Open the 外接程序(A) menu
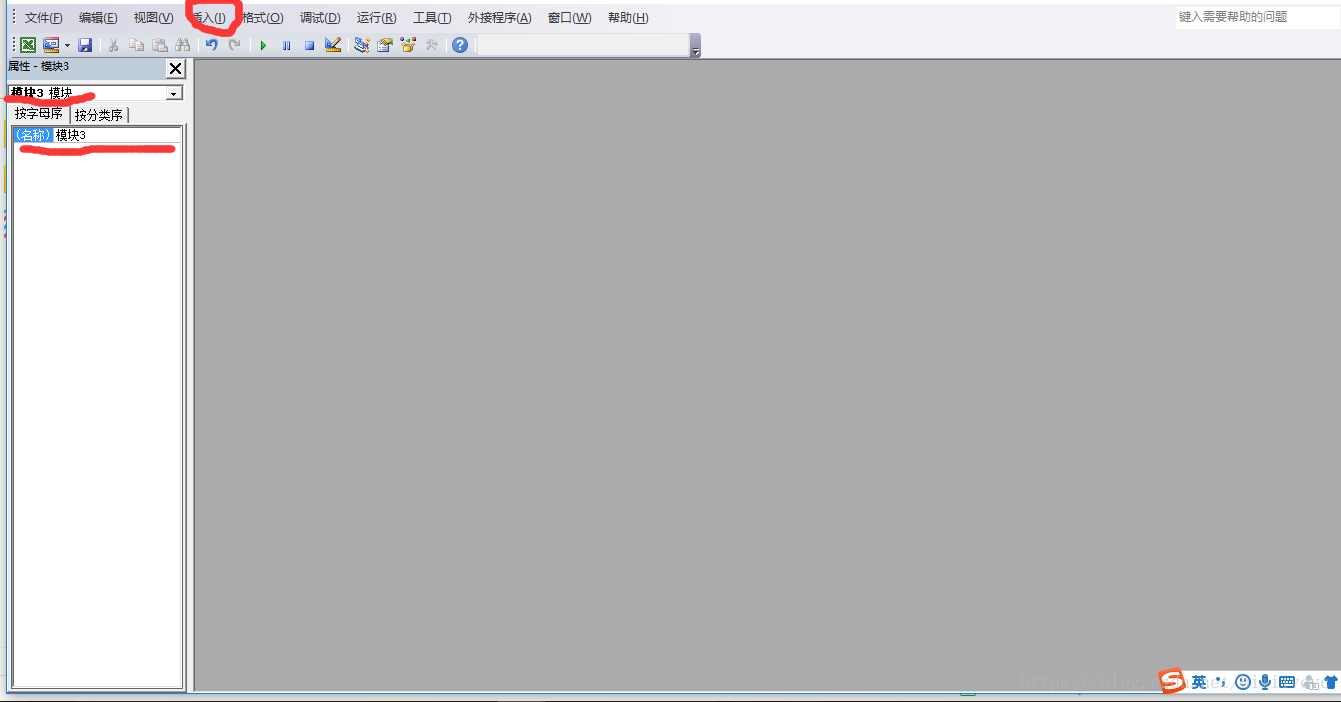Screen dimensions: 1341x702 [500, 18]
